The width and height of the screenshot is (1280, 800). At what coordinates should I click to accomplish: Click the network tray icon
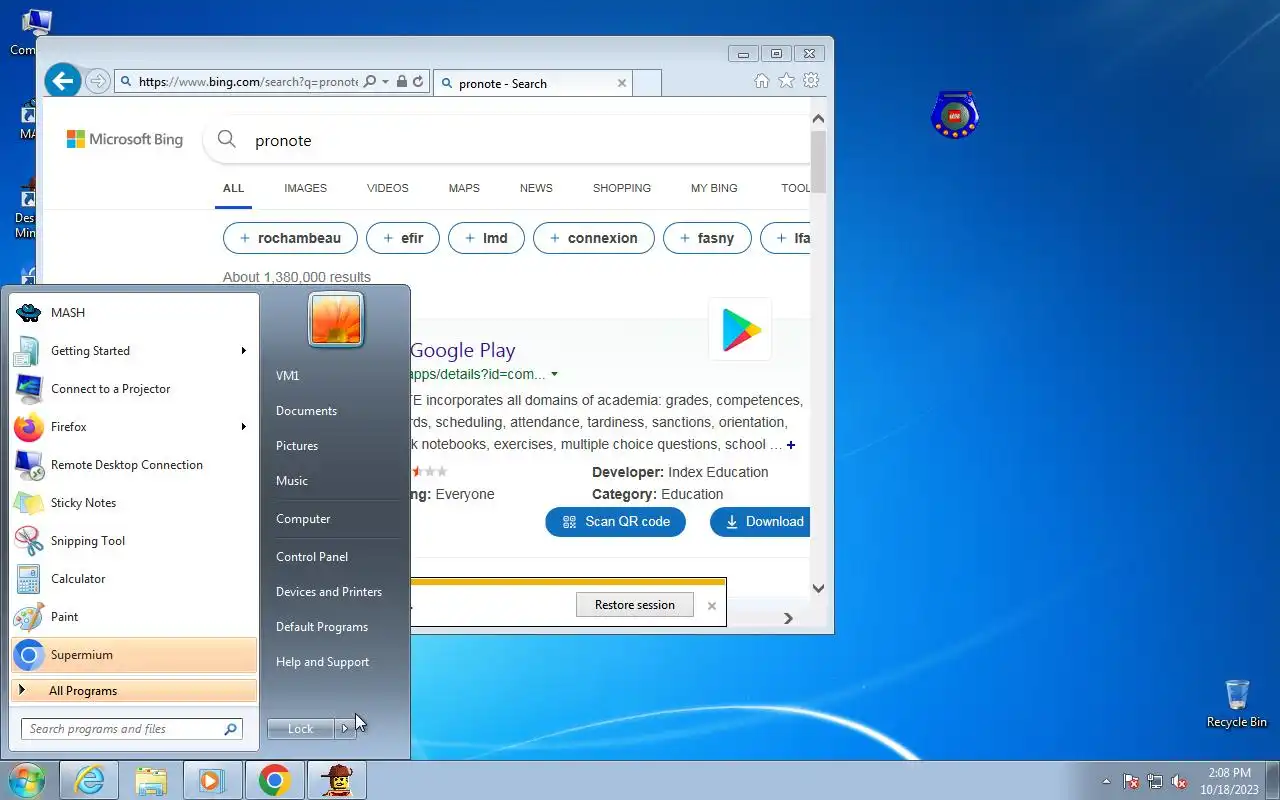[1156, 781]
